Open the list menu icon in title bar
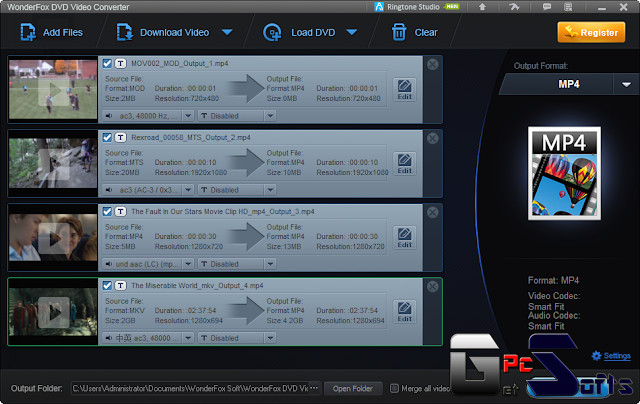The height and width of the screenshot is (404, 640). pos(568,7)
